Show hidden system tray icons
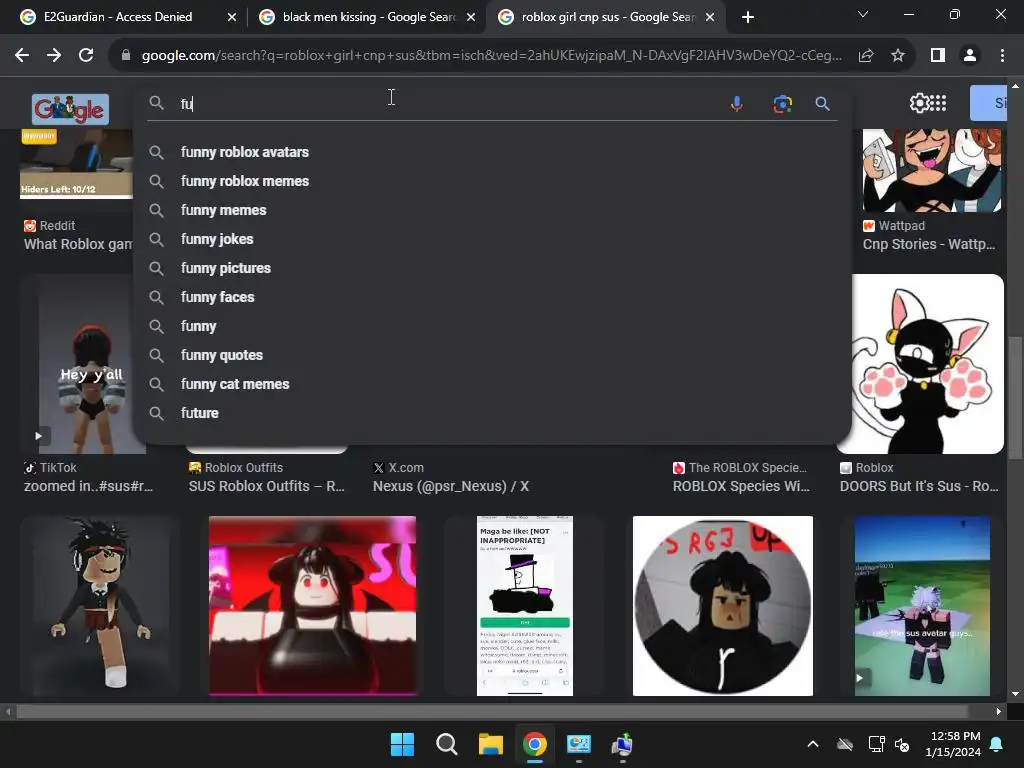 812,744
